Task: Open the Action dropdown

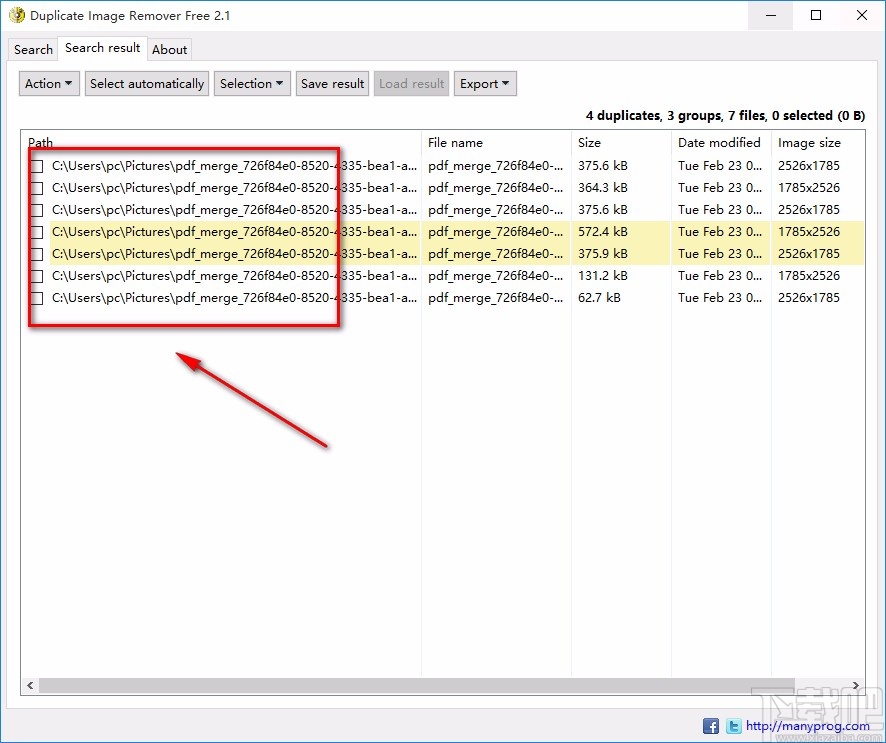Action: tap(48, 84)
